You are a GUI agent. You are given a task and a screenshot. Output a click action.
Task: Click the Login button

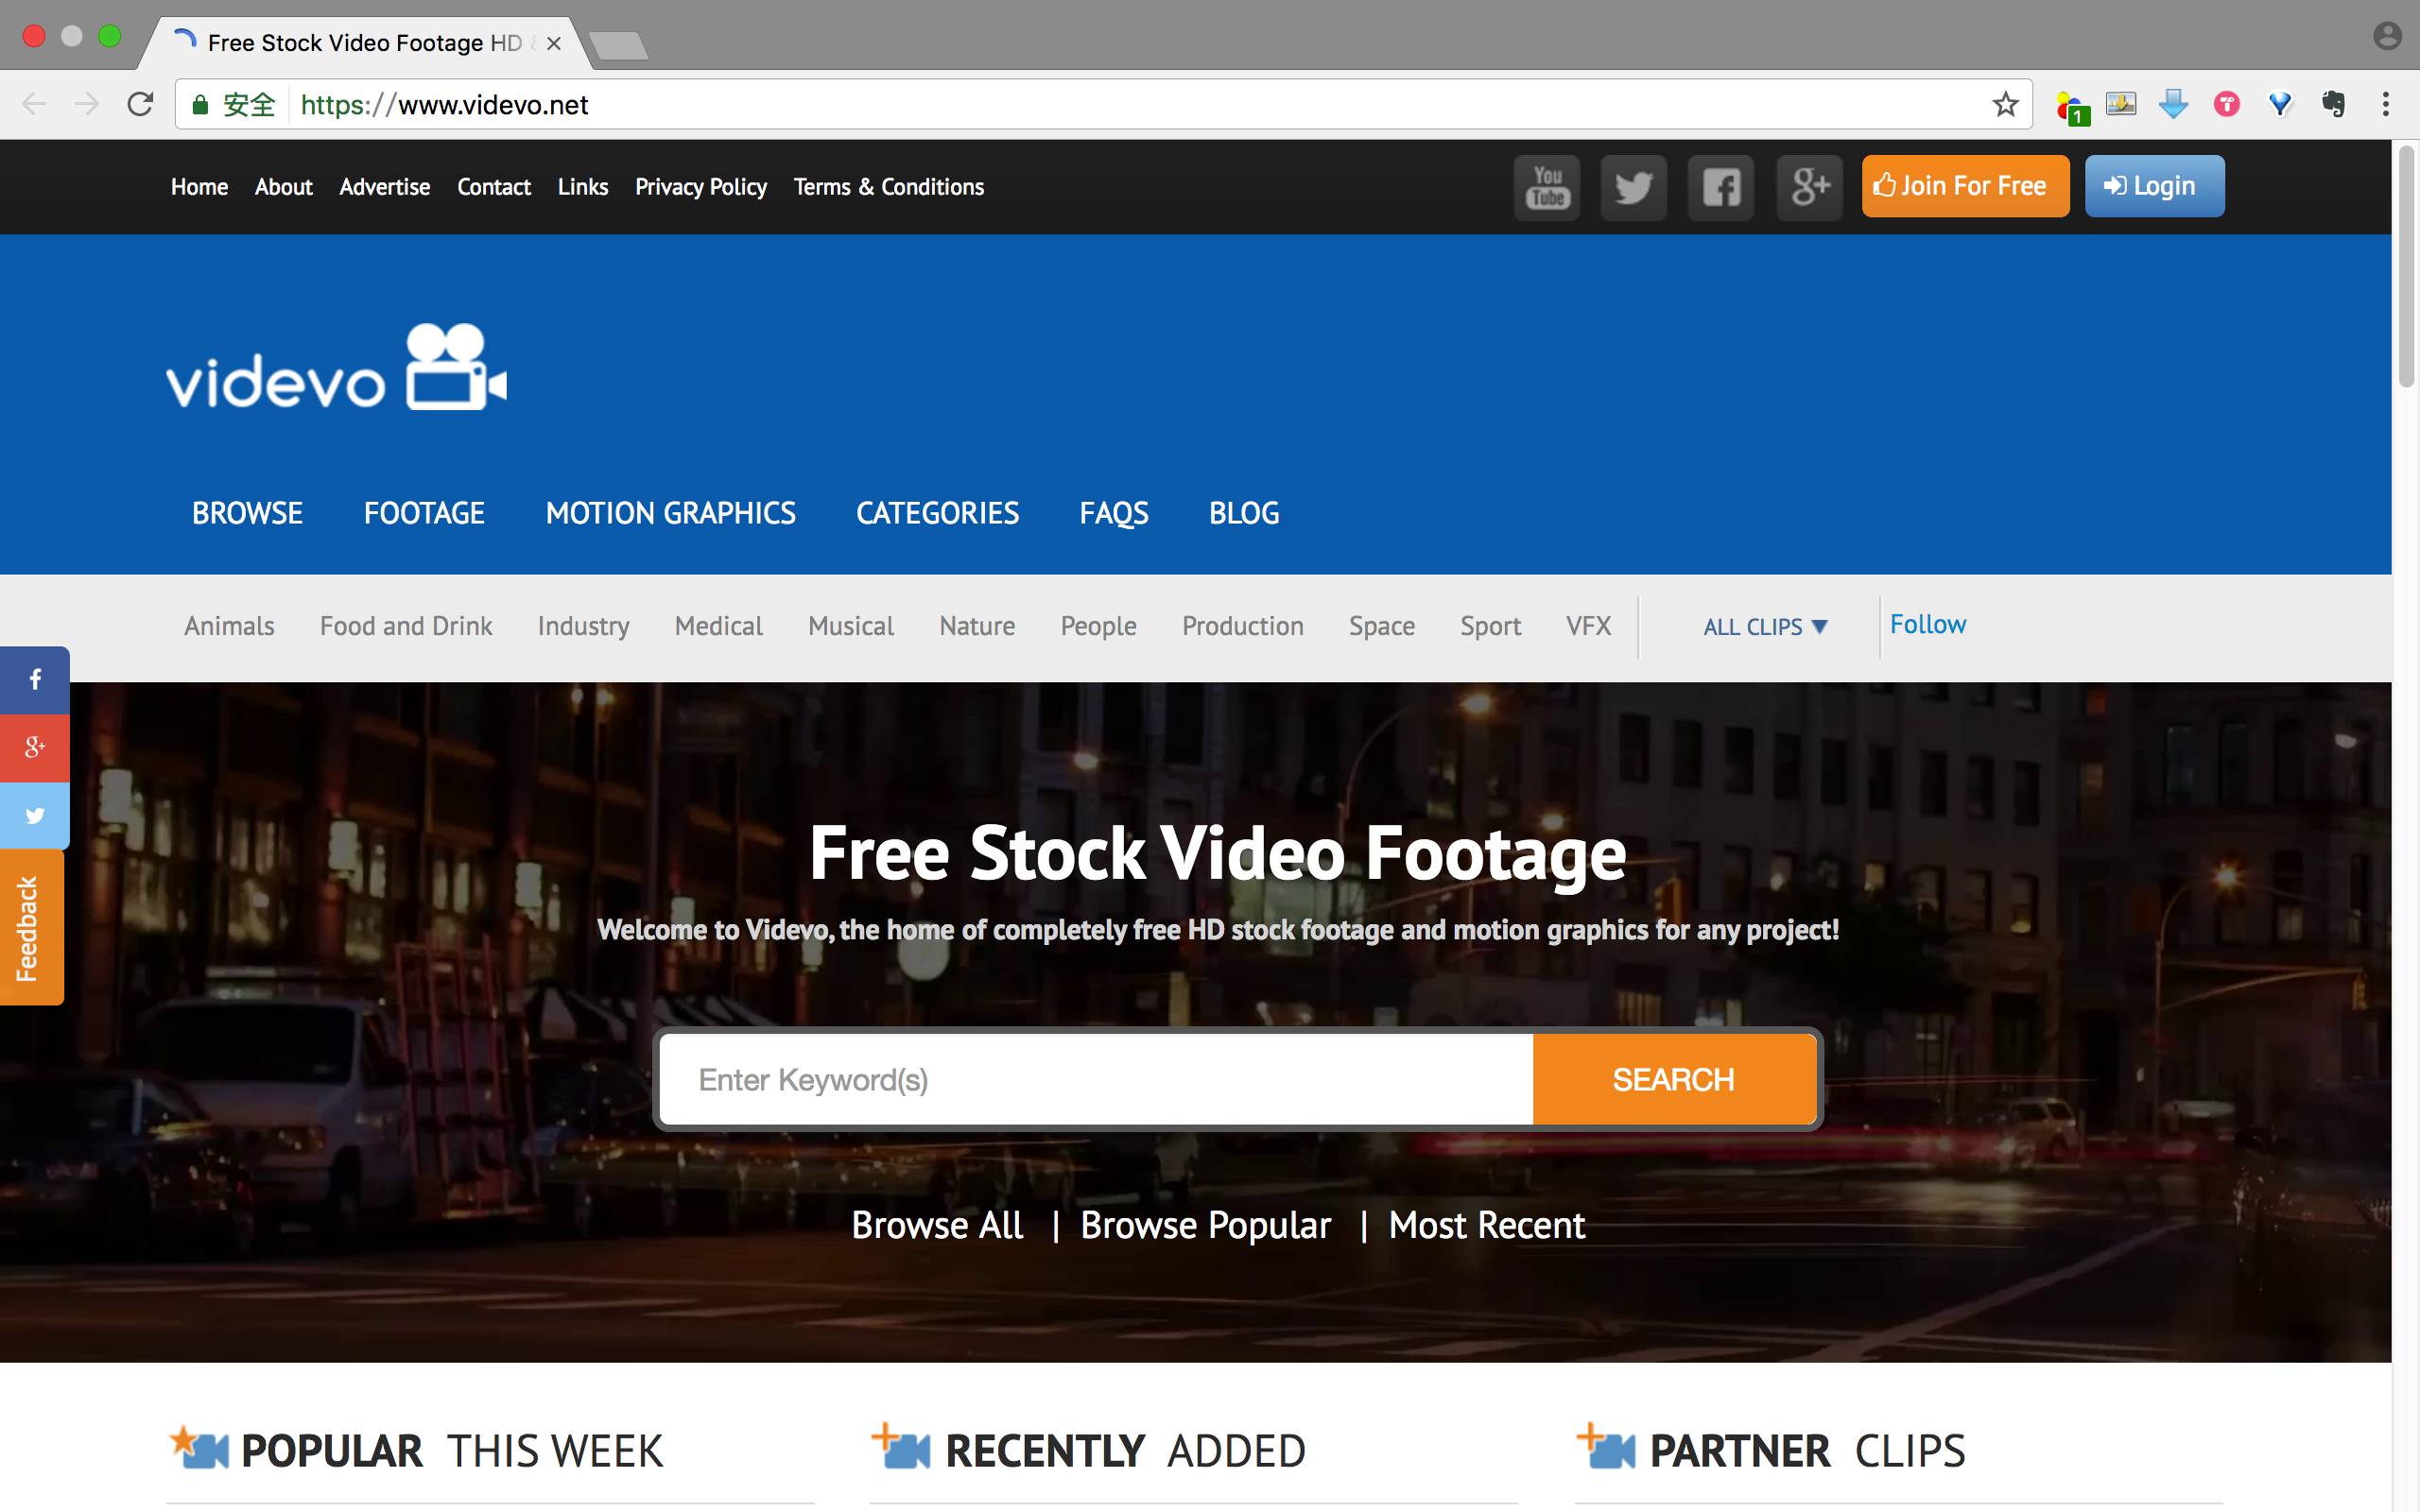click(x=2154, y=186)
